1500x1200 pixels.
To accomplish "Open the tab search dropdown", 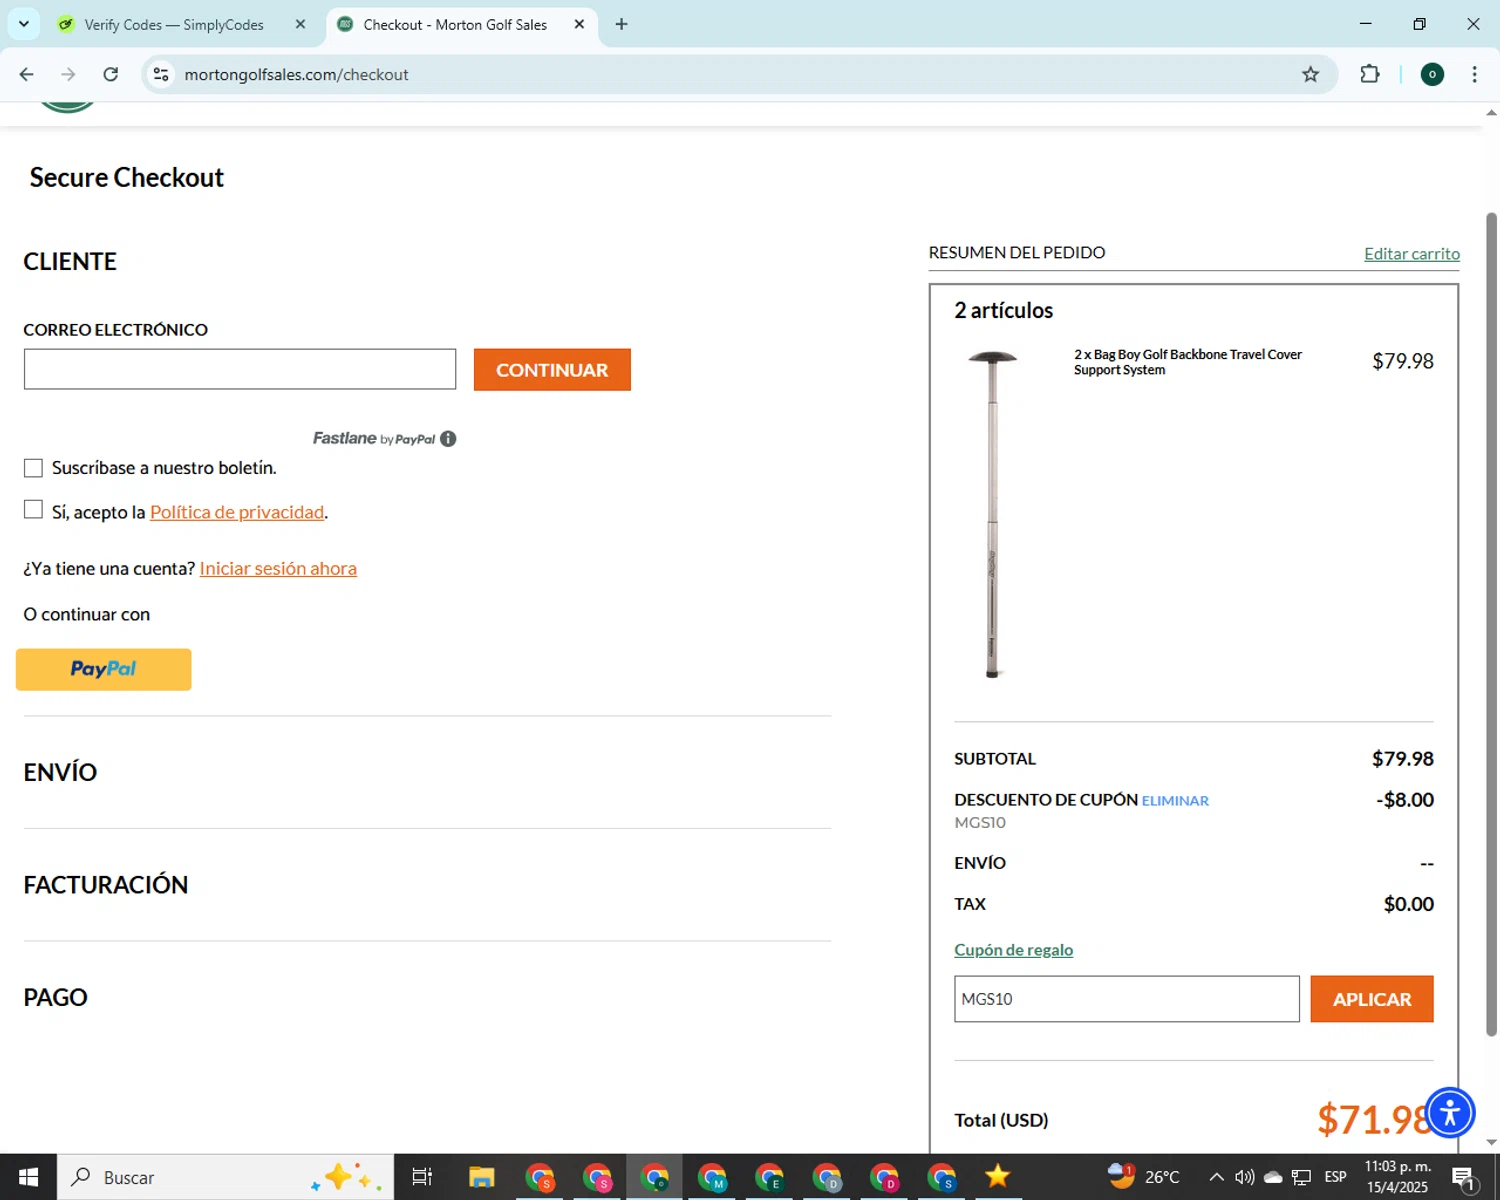I will pos(23,24).
